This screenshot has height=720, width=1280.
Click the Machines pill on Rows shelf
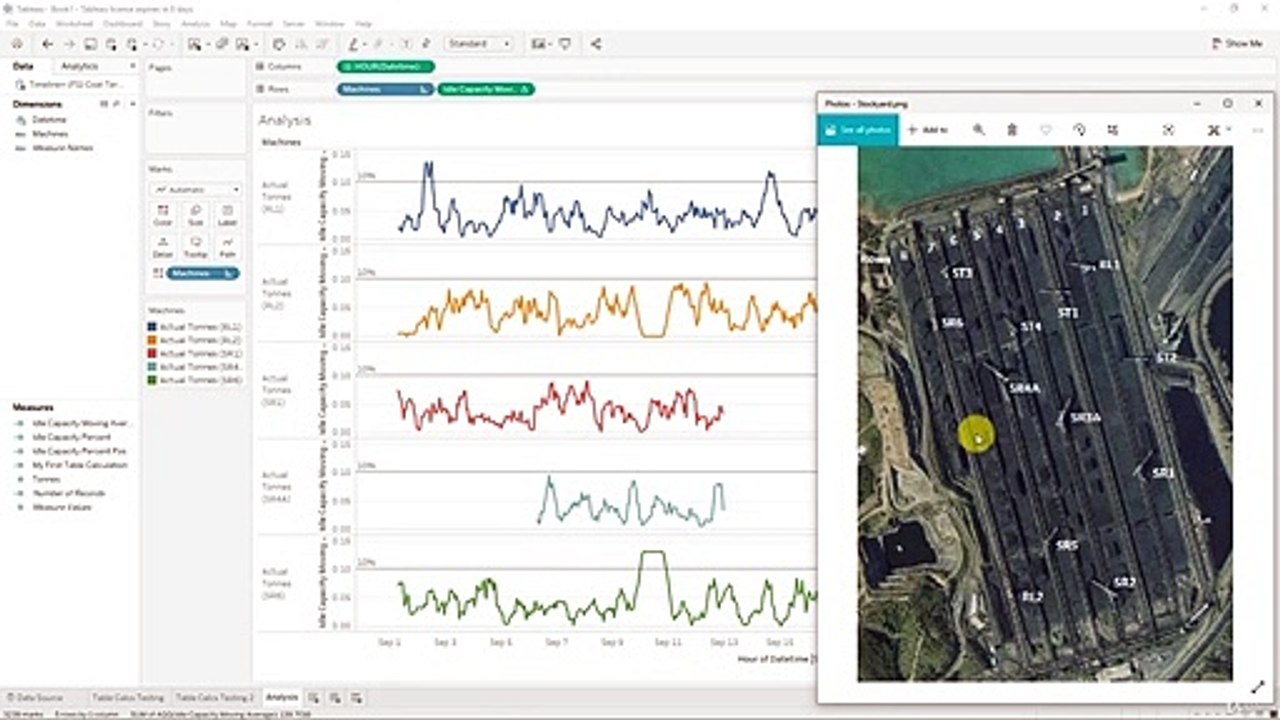385,89
